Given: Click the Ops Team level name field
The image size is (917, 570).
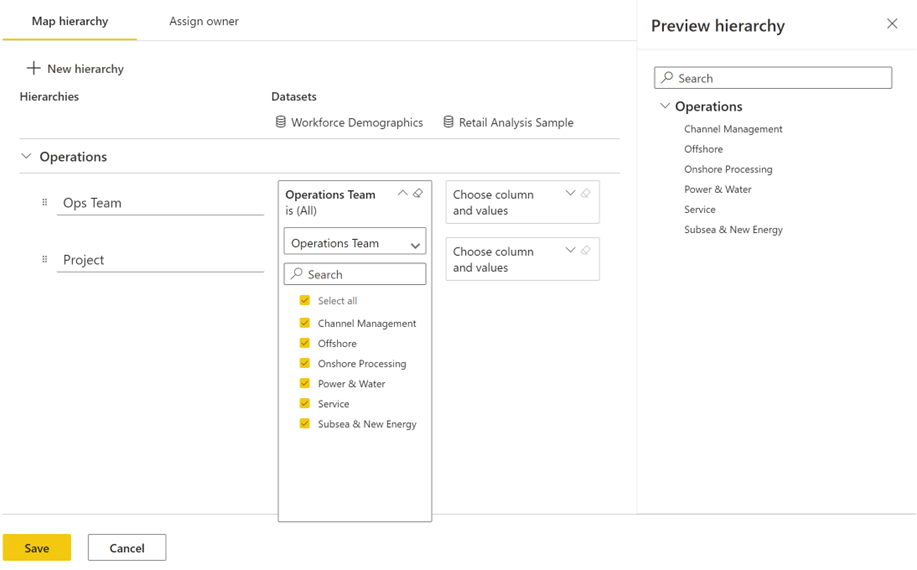Looking at the screenshot, I should (160, 203).
